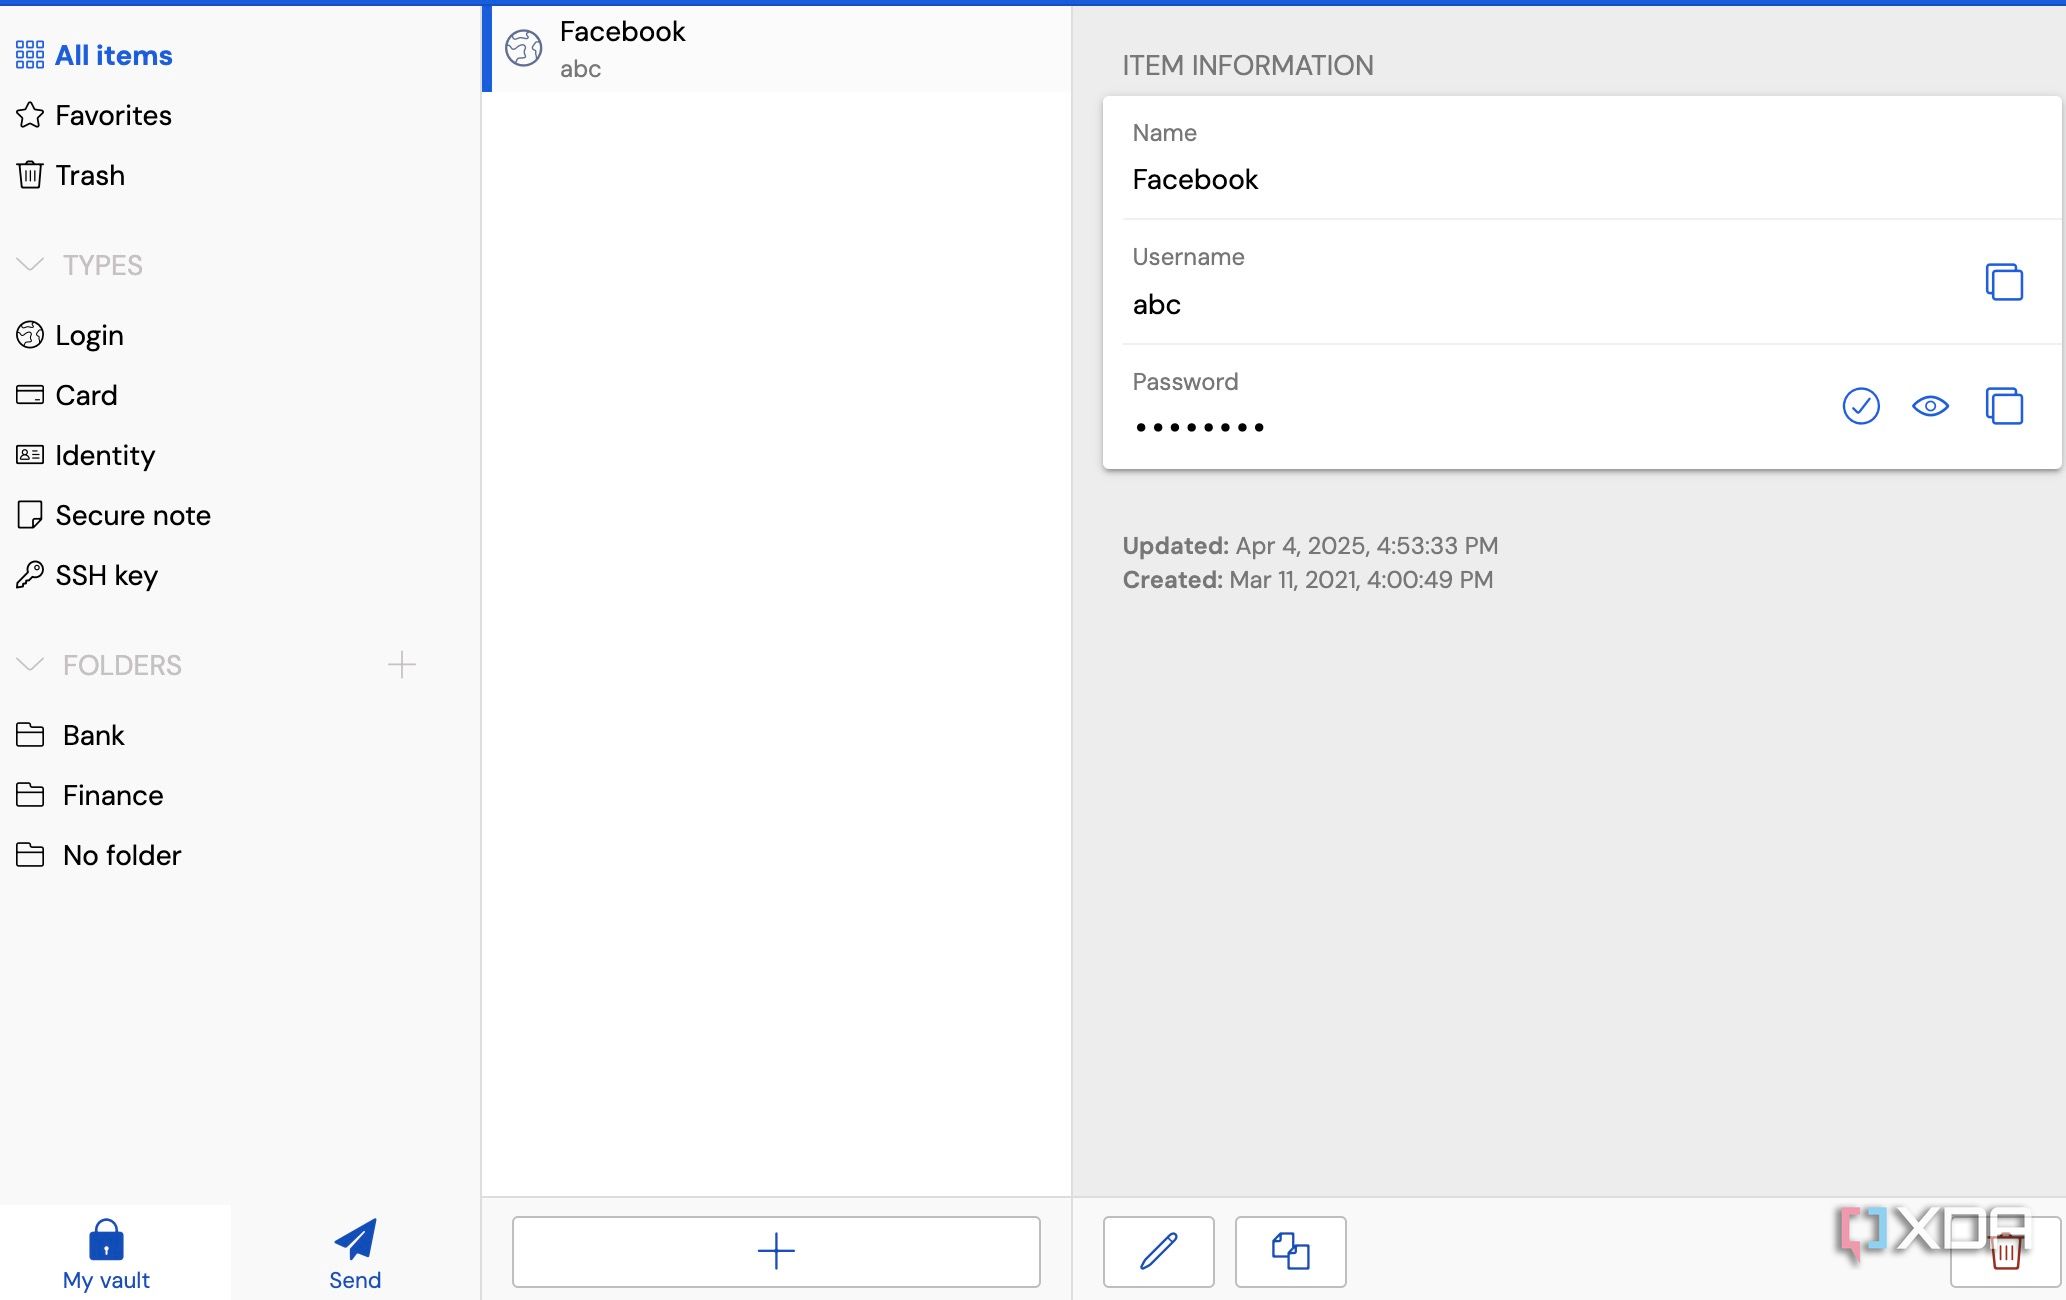Open Favorites list
Screen dimensions: 2066x1300
point(113,115)
